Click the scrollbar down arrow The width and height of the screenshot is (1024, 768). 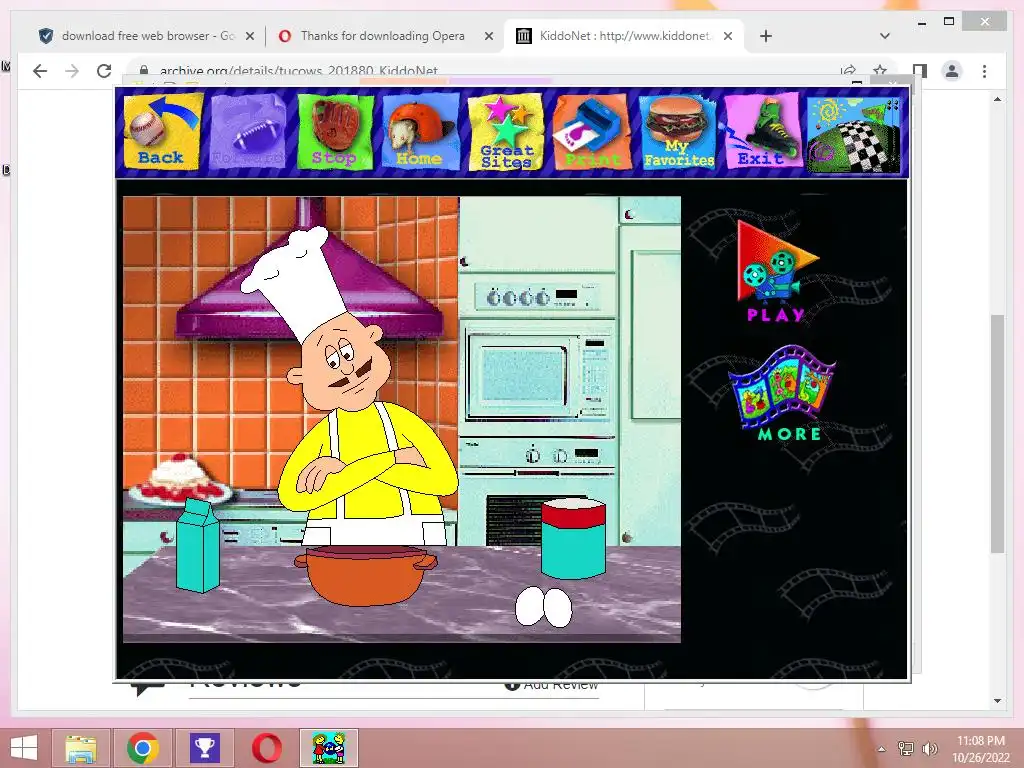point(997,701)
